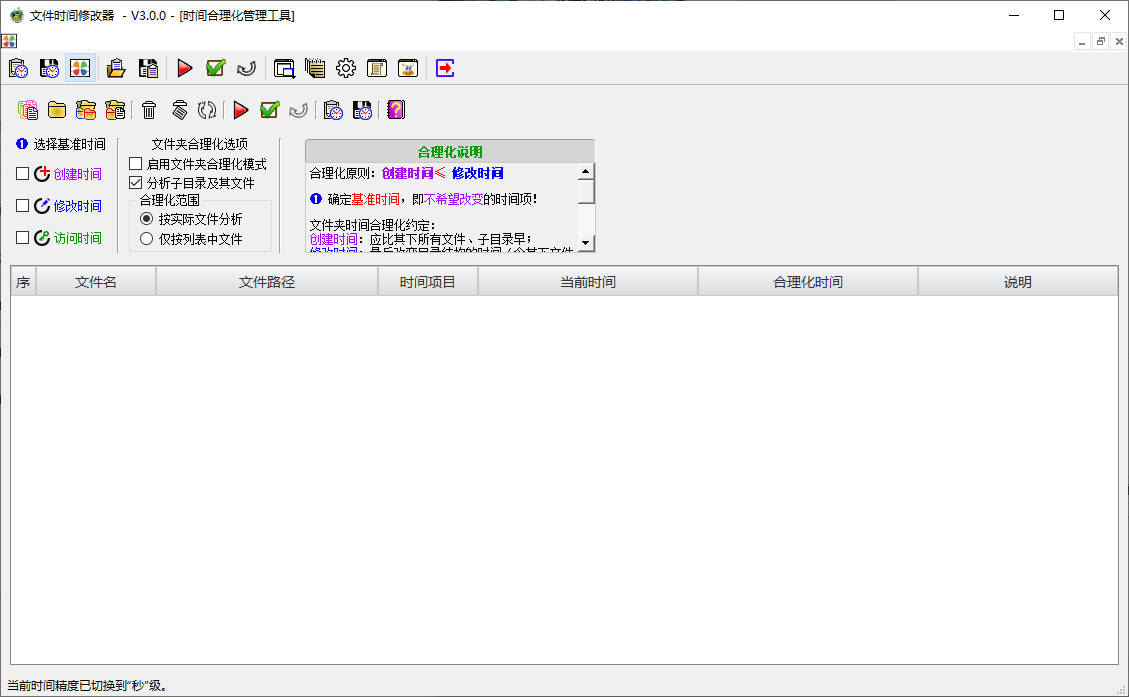Click the 文件名 column header

tap(96, 282)
